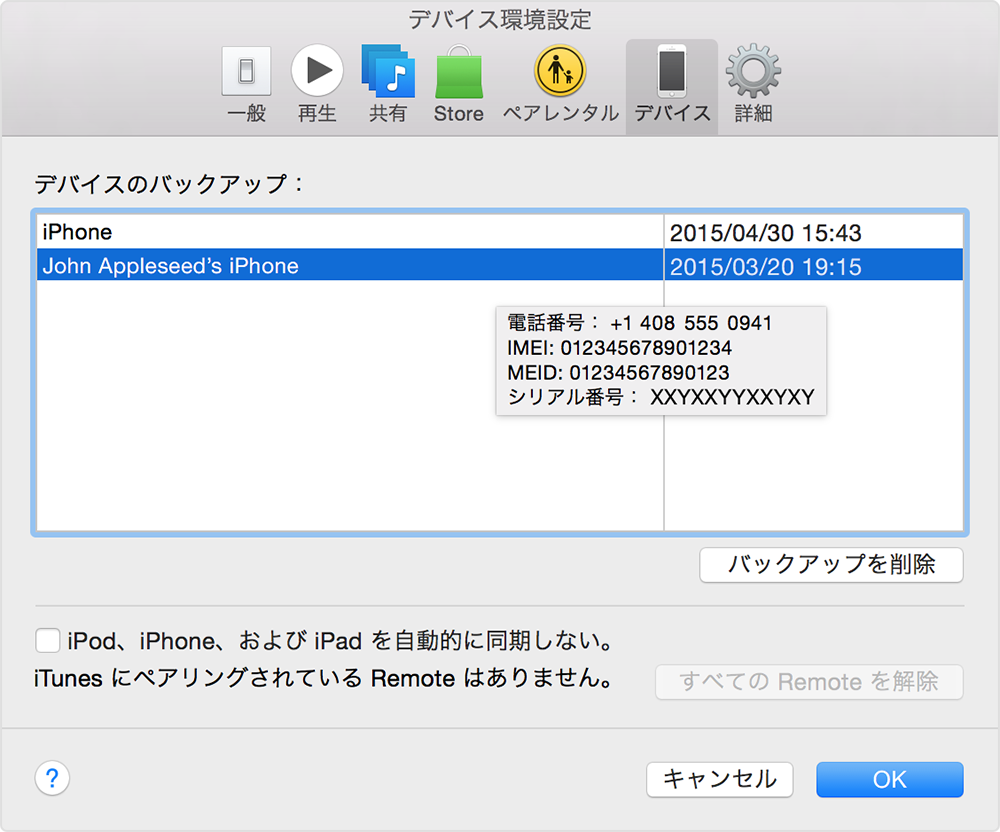Click the バックアップを削除 button

831,565
